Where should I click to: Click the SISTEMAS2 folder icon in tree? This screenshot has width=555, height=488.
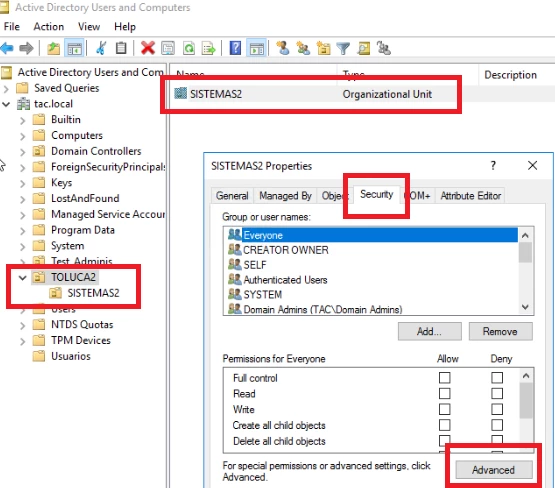click(56, 293)
